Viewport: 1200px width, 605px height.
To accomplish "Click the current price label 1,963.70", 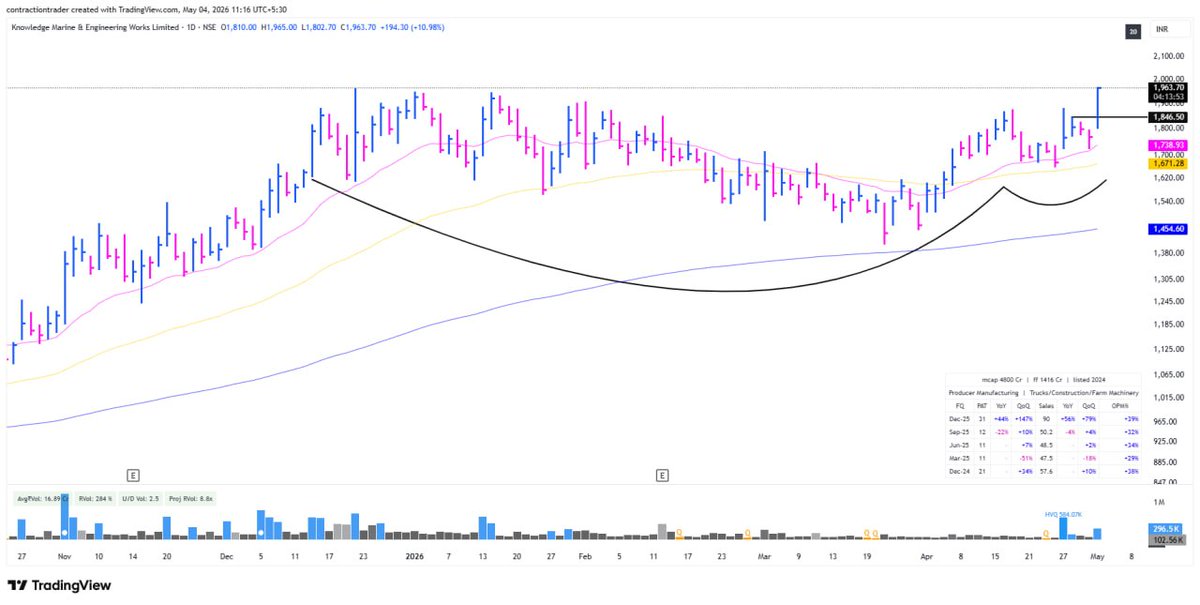I will click(1169, 88).
